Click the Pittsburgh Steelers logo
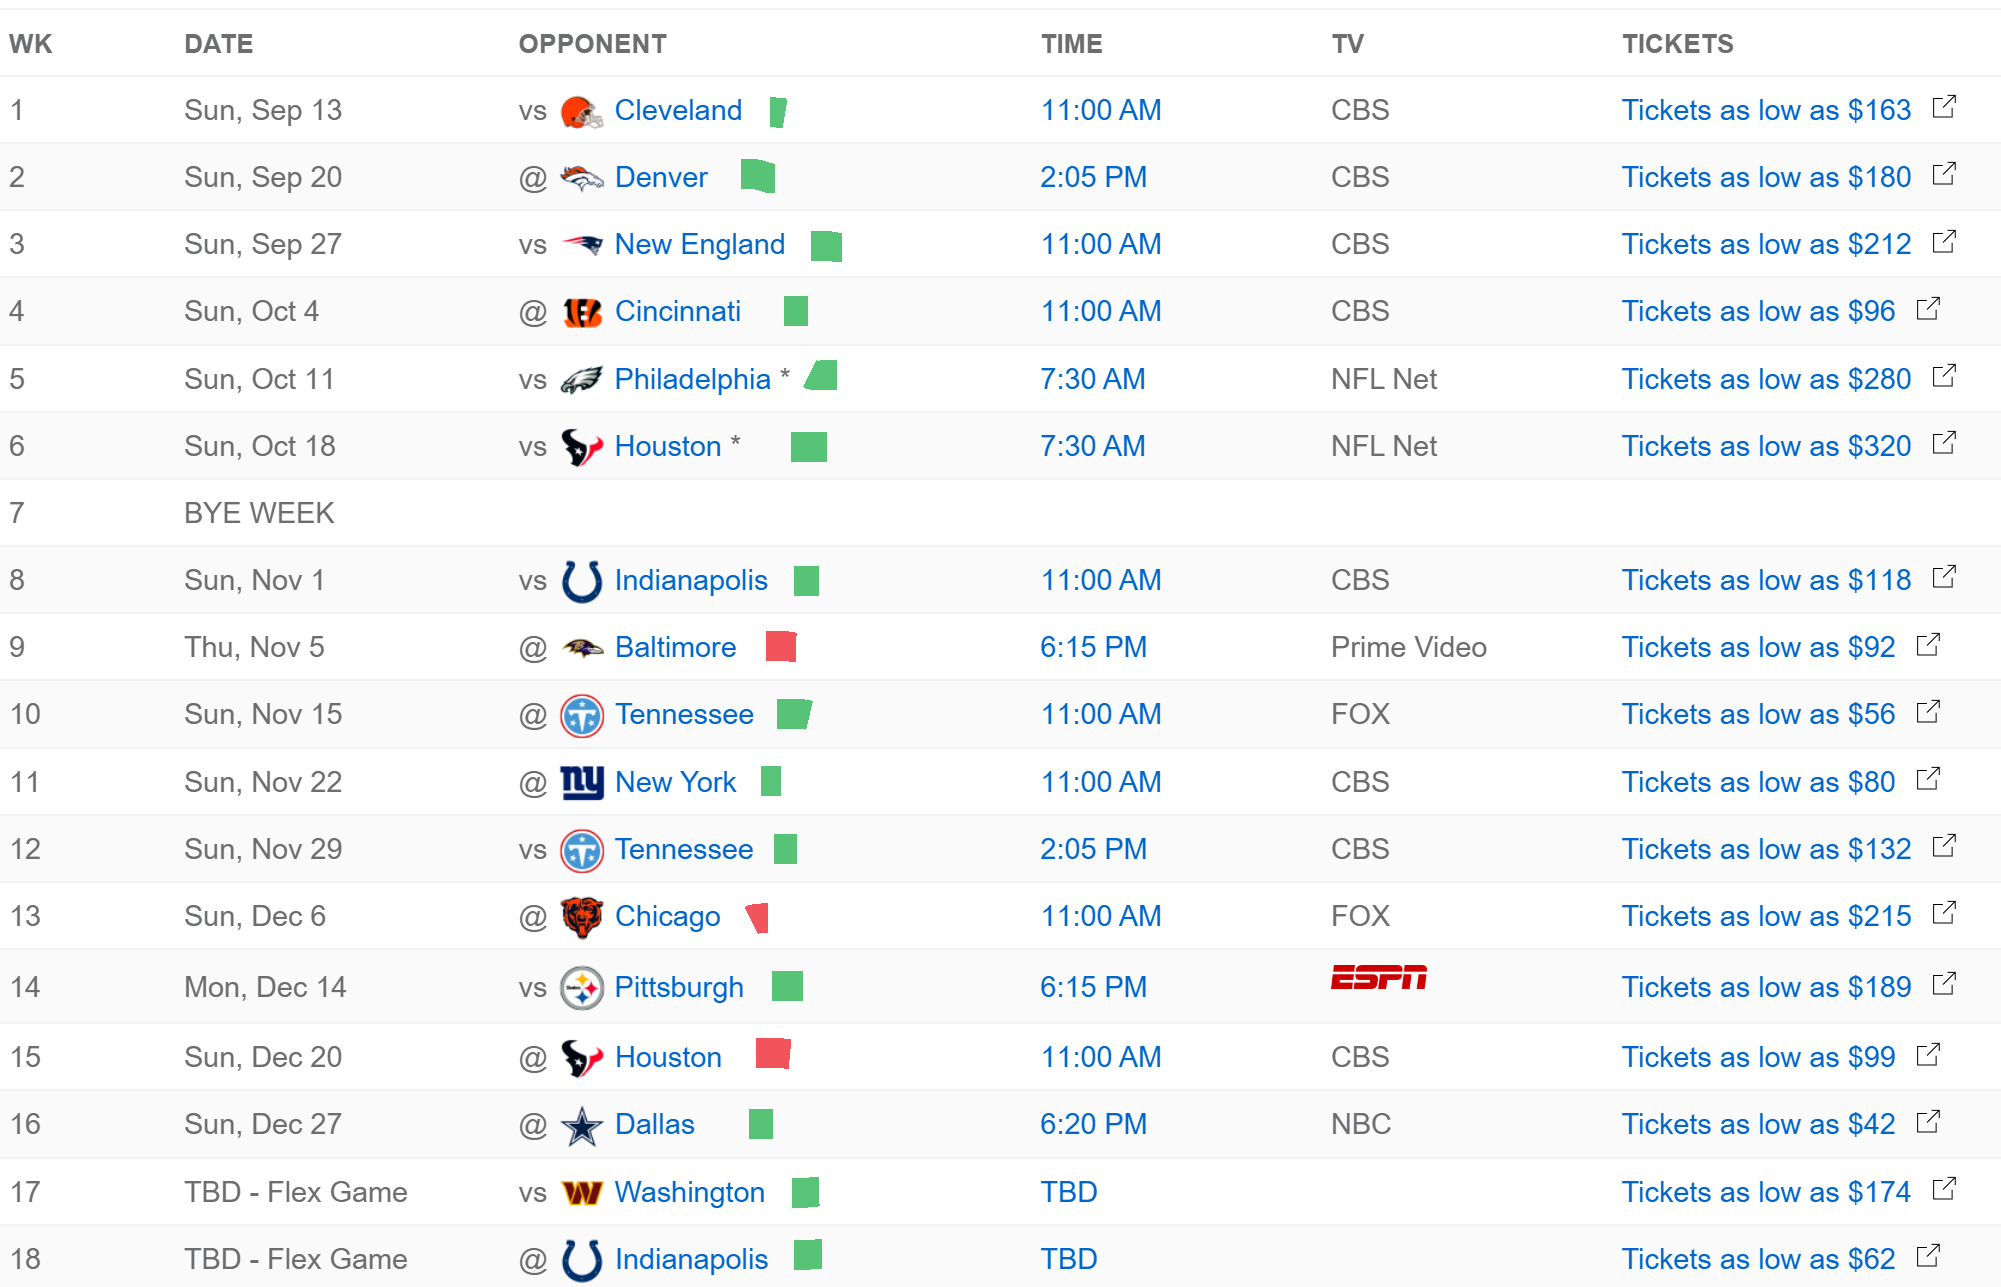 pyautogui.click(x=581, y=988)
